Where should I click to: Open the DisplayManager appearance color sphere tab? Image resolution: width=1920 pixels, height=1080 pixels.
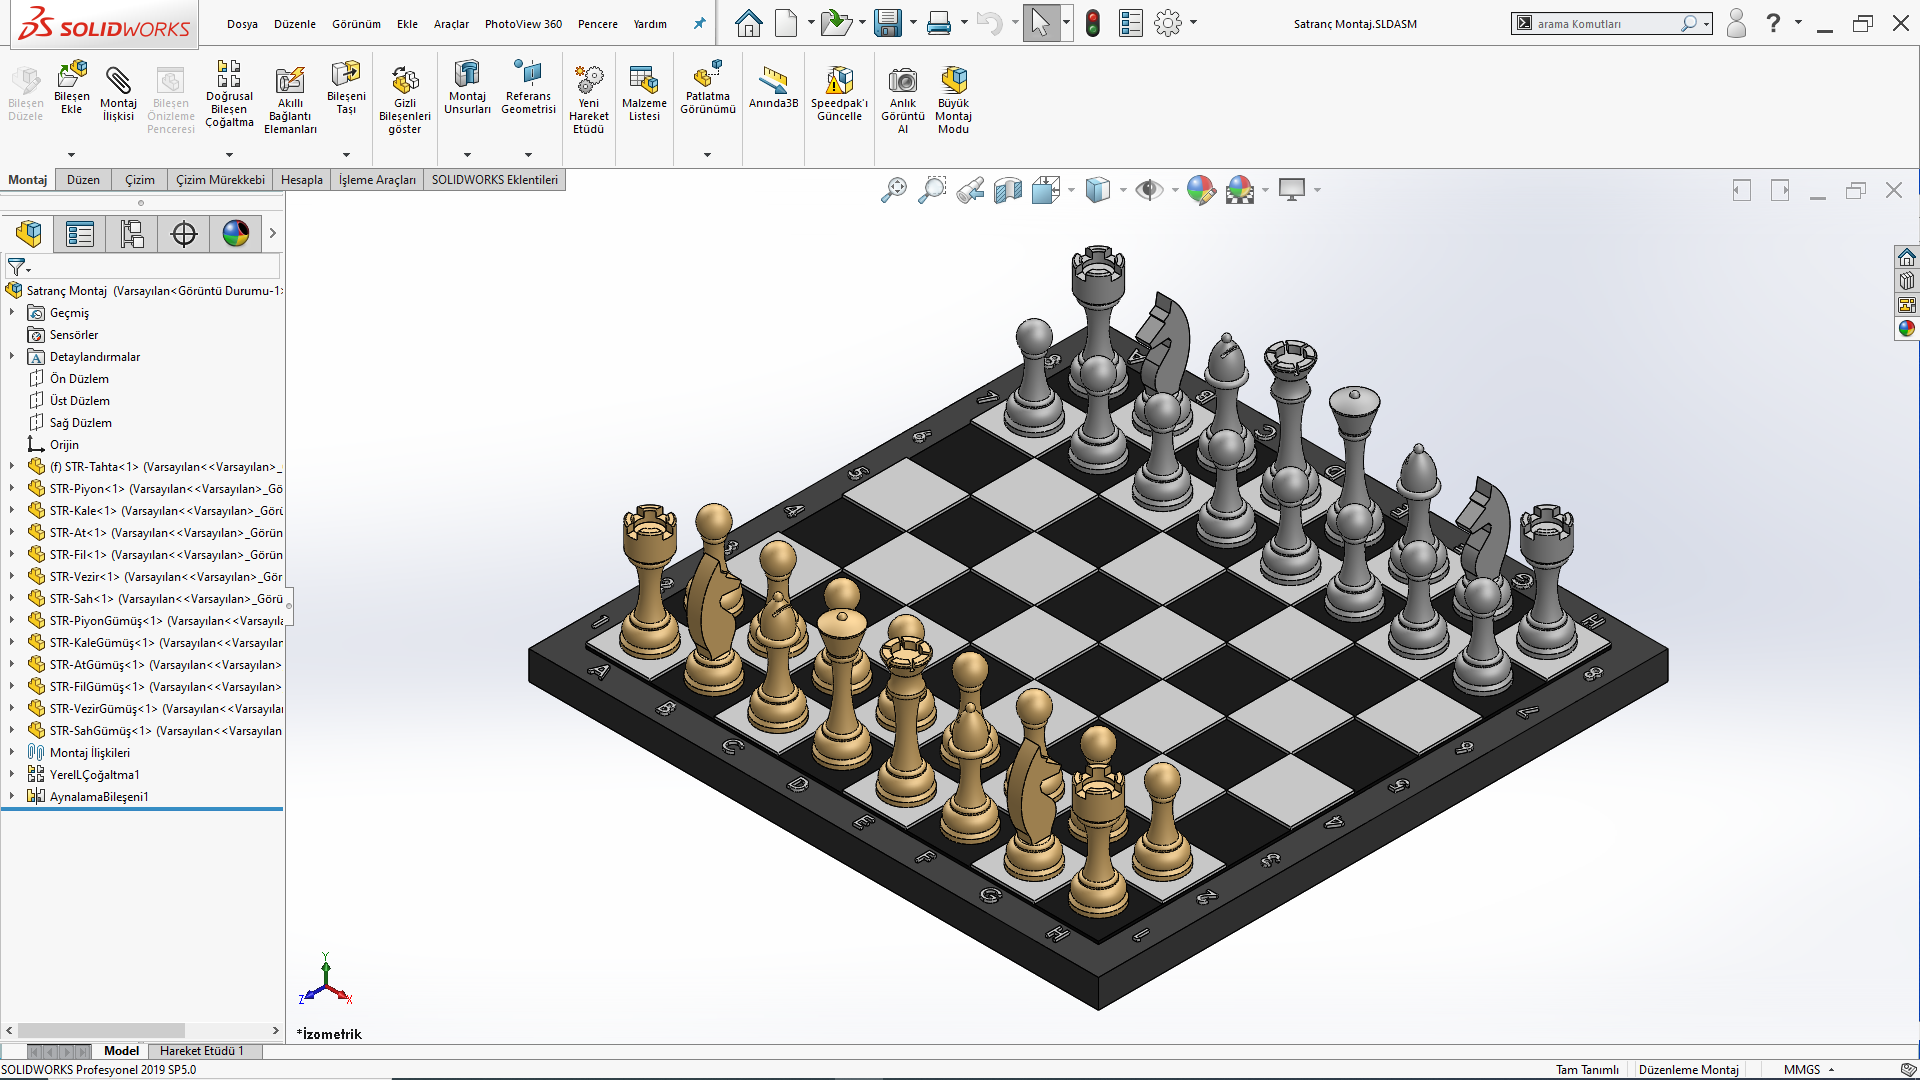point(236,234)
